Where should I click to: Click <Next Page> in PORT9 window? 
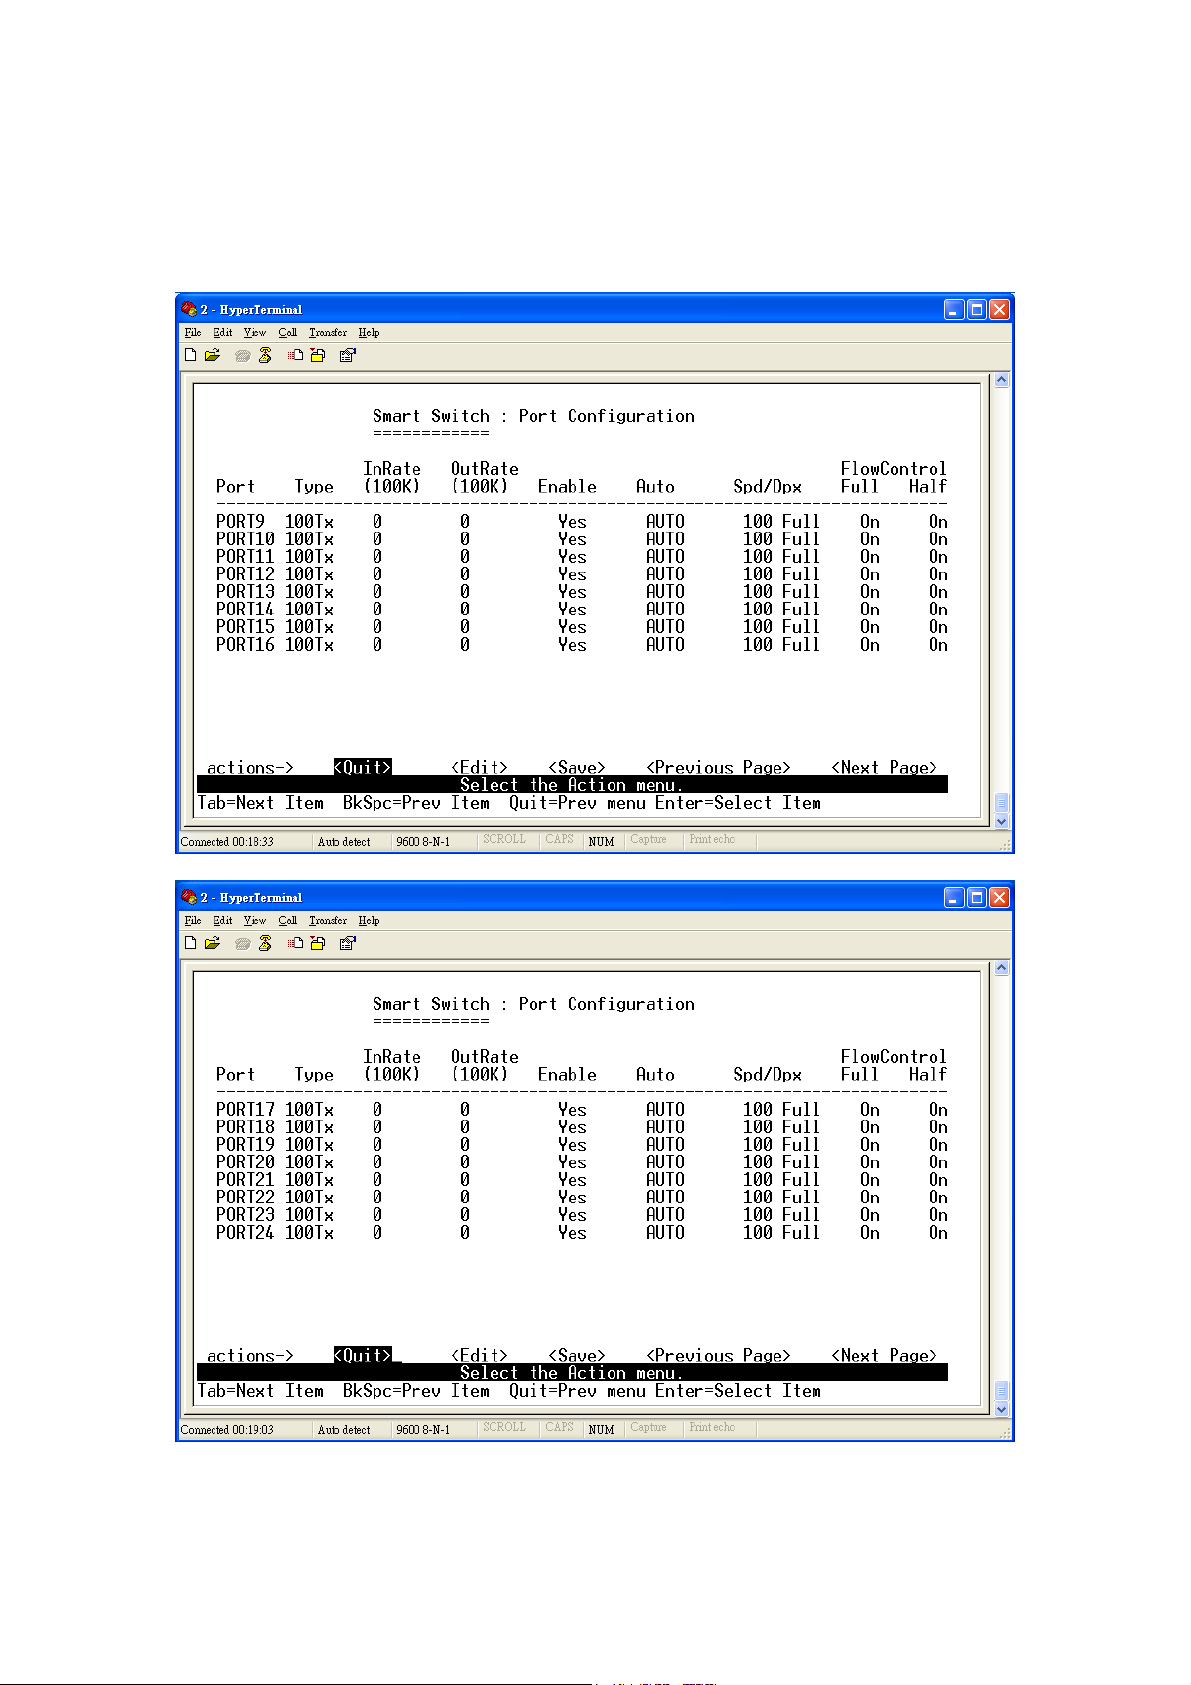[x=885, y=767]
